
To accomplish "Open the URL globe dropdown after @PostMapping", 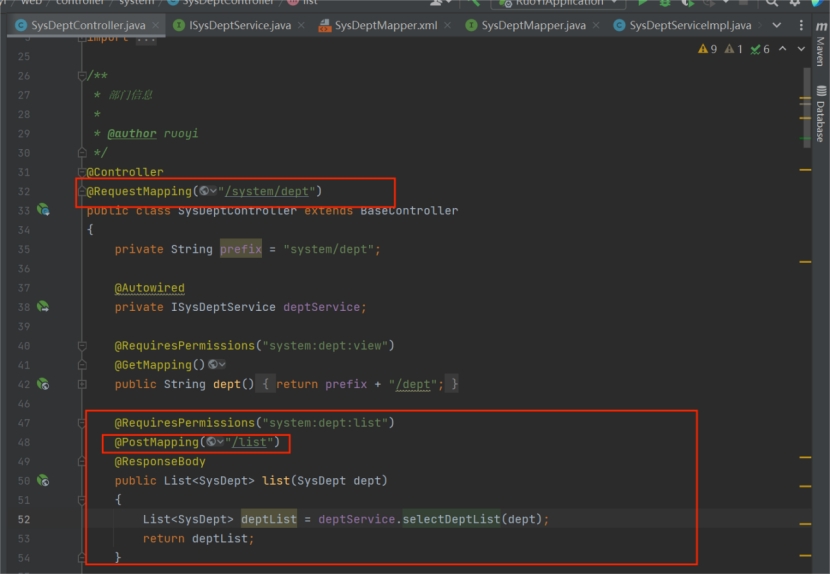I will (215, 442).
